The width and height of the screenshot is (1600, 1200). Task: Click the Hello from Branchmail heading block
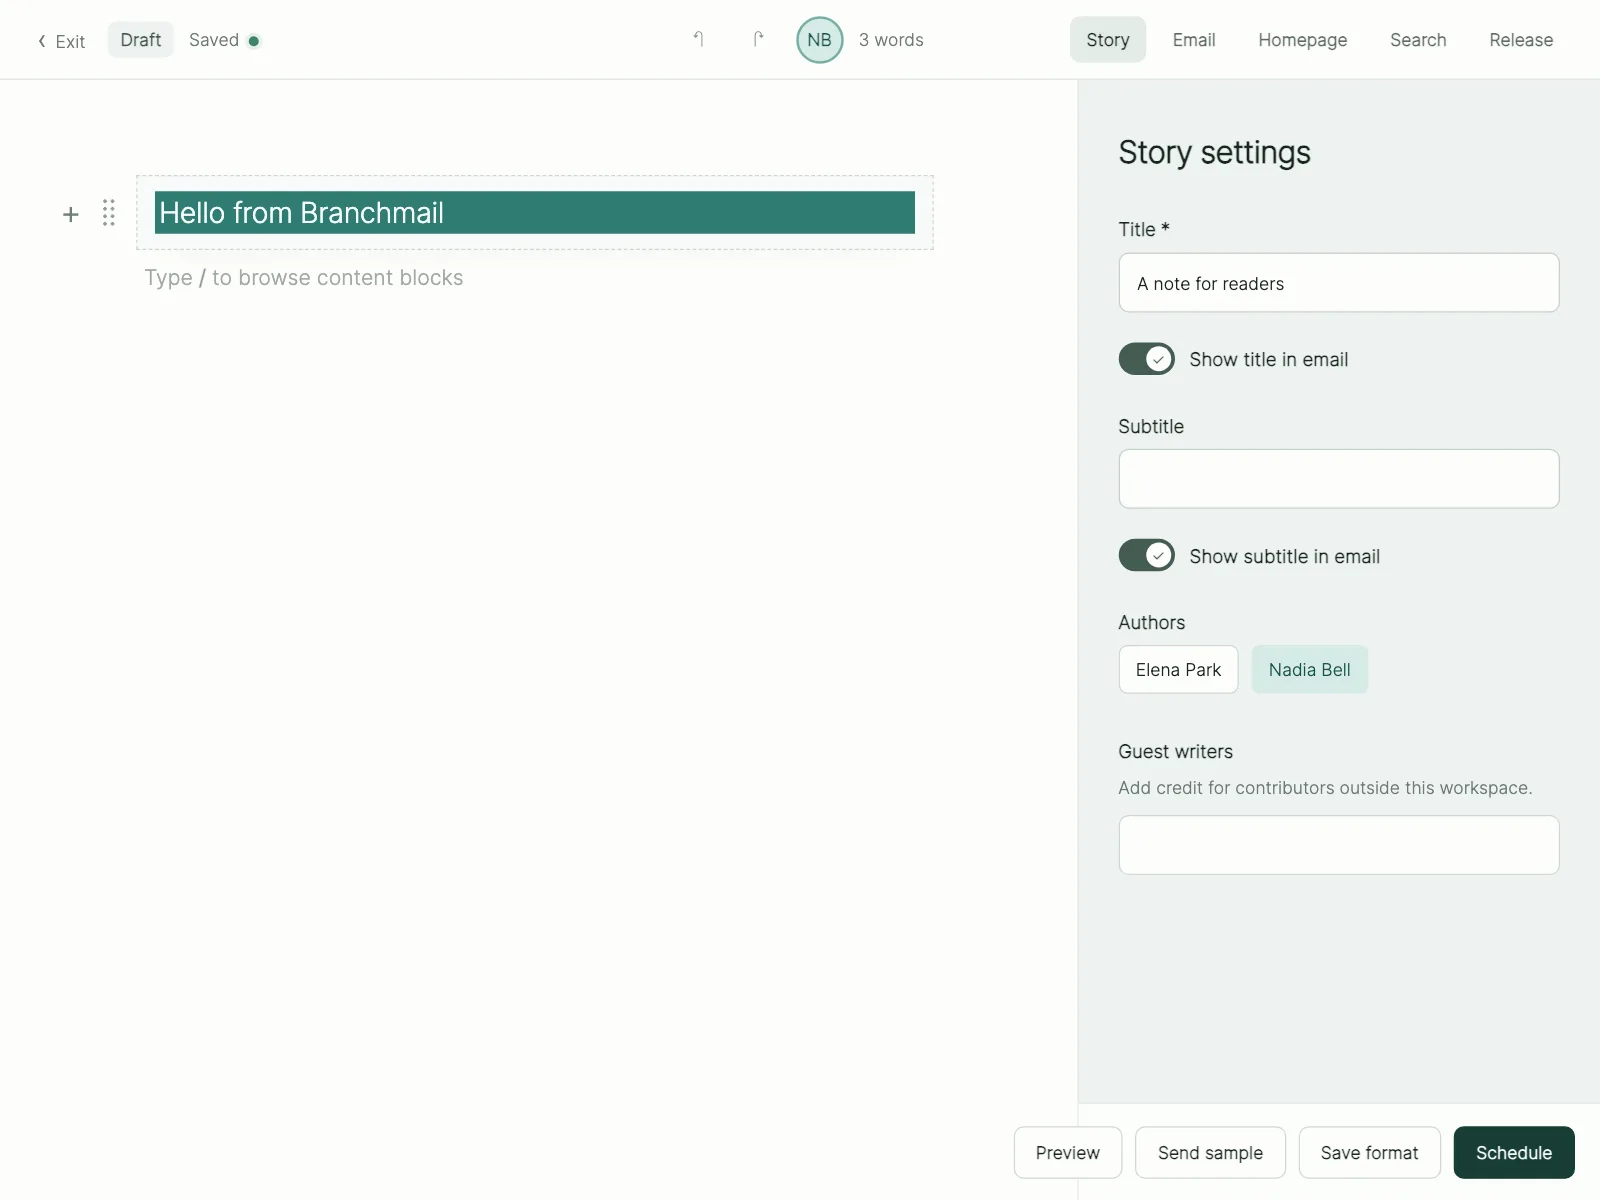point(535,213)
